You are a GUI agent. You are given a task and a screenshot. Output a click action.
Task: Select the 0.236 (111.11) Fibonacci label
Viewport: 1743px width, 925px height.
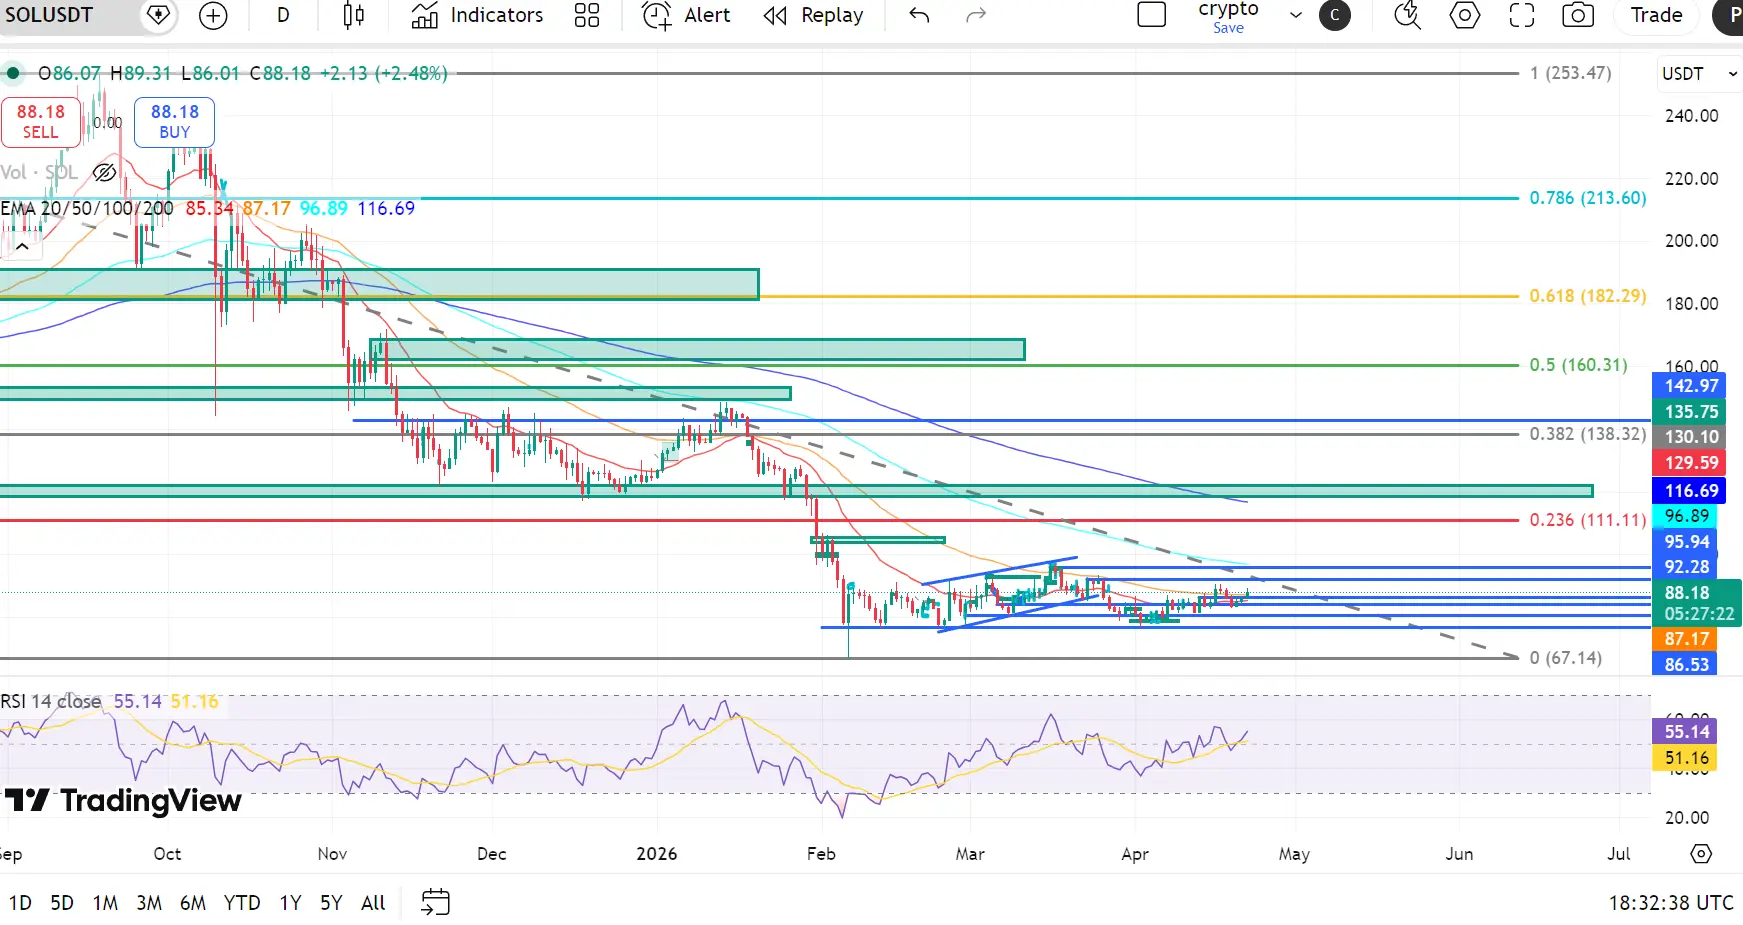pos(1588,520)
